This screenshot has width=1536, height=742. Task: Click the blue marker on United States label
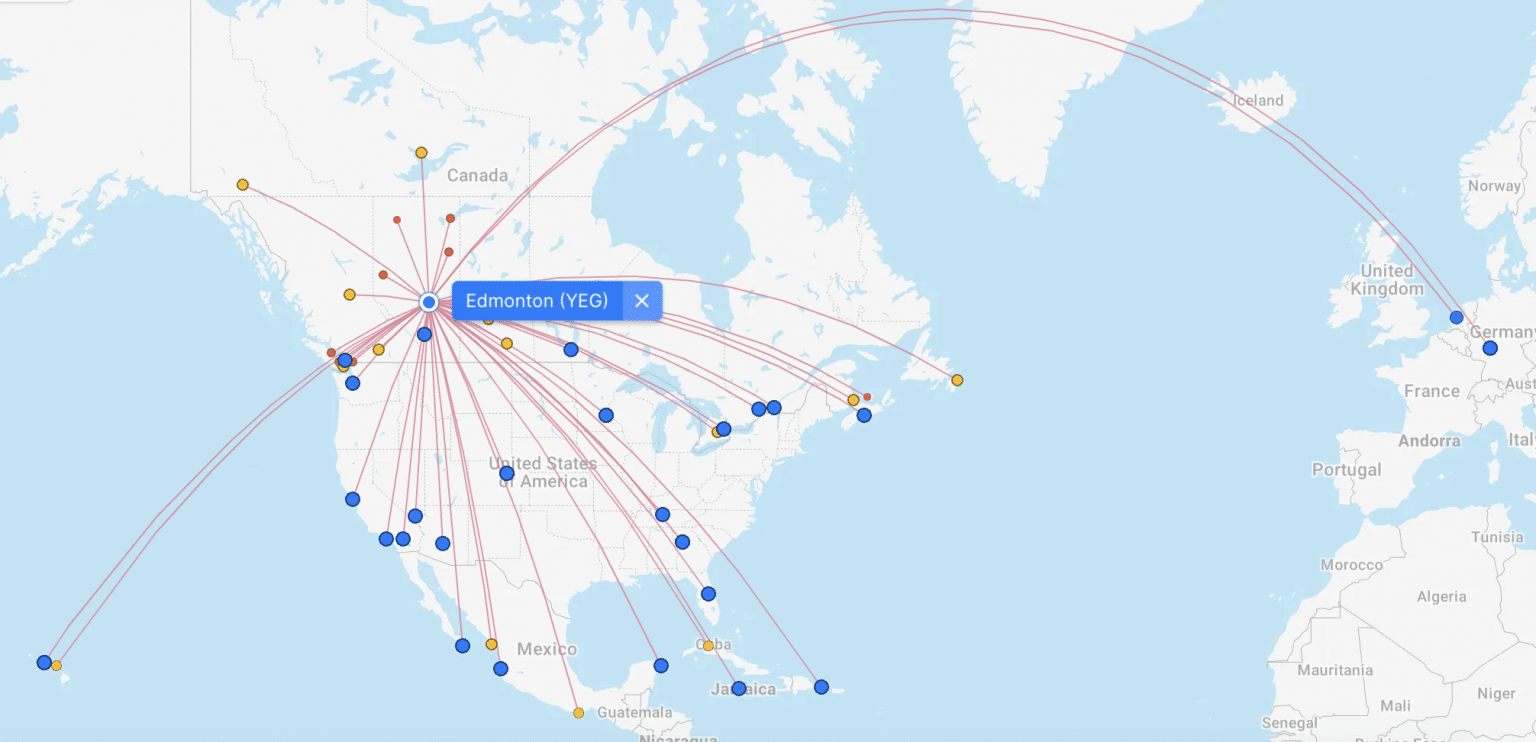[507, 473]
